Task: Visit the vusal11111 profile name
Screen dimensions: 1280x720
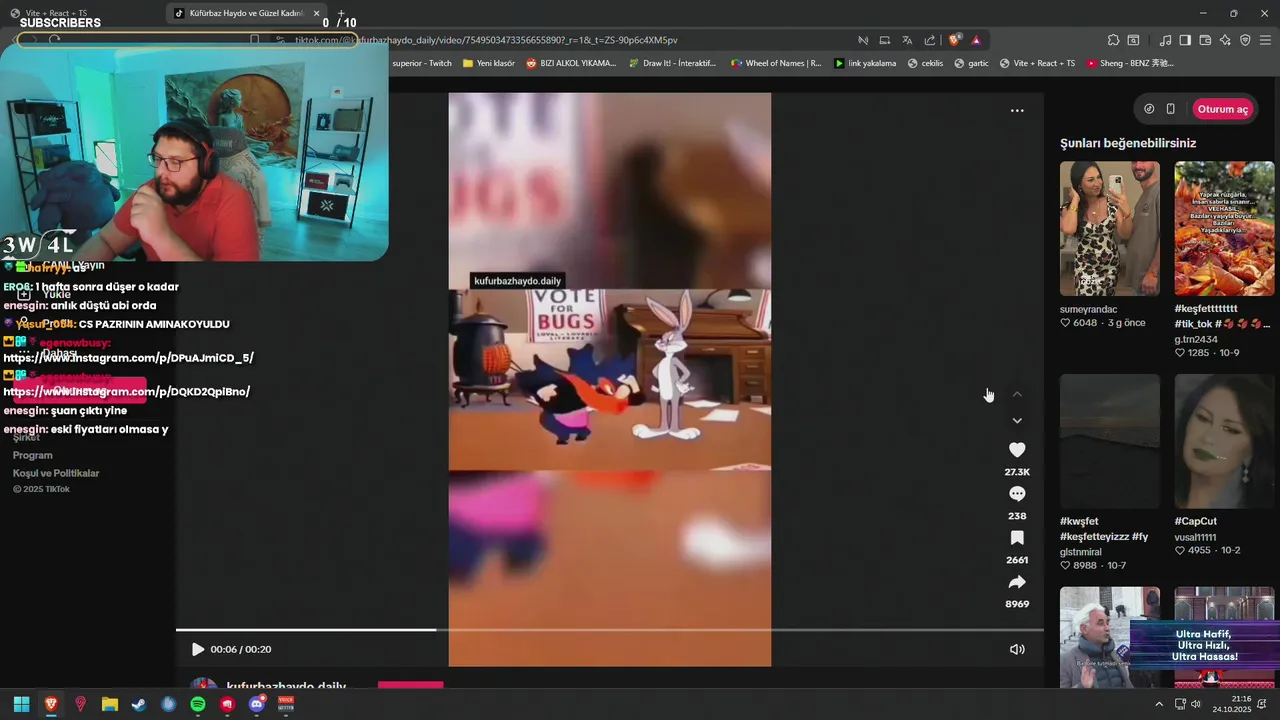Action: [1195, 538]
